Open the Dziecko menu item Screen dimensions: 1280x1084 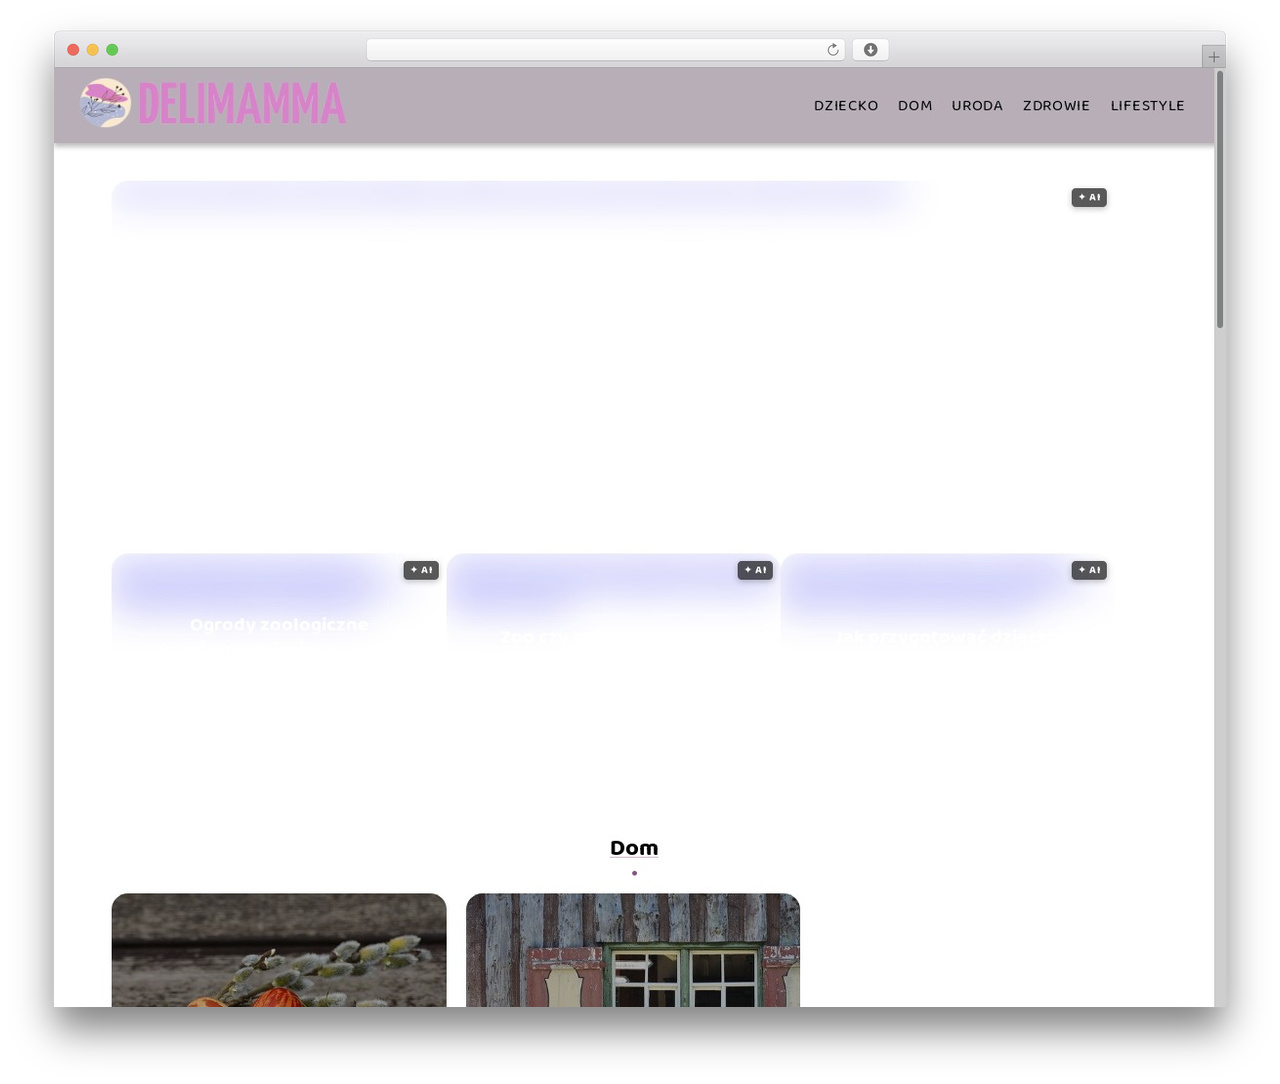tap(846, 105)
